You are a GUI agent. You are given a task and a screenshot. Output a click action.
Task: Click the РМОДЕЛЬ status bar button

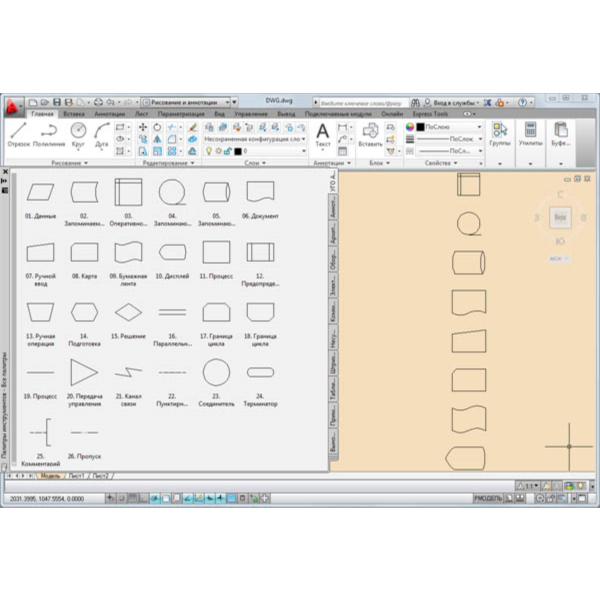point(488,498)
